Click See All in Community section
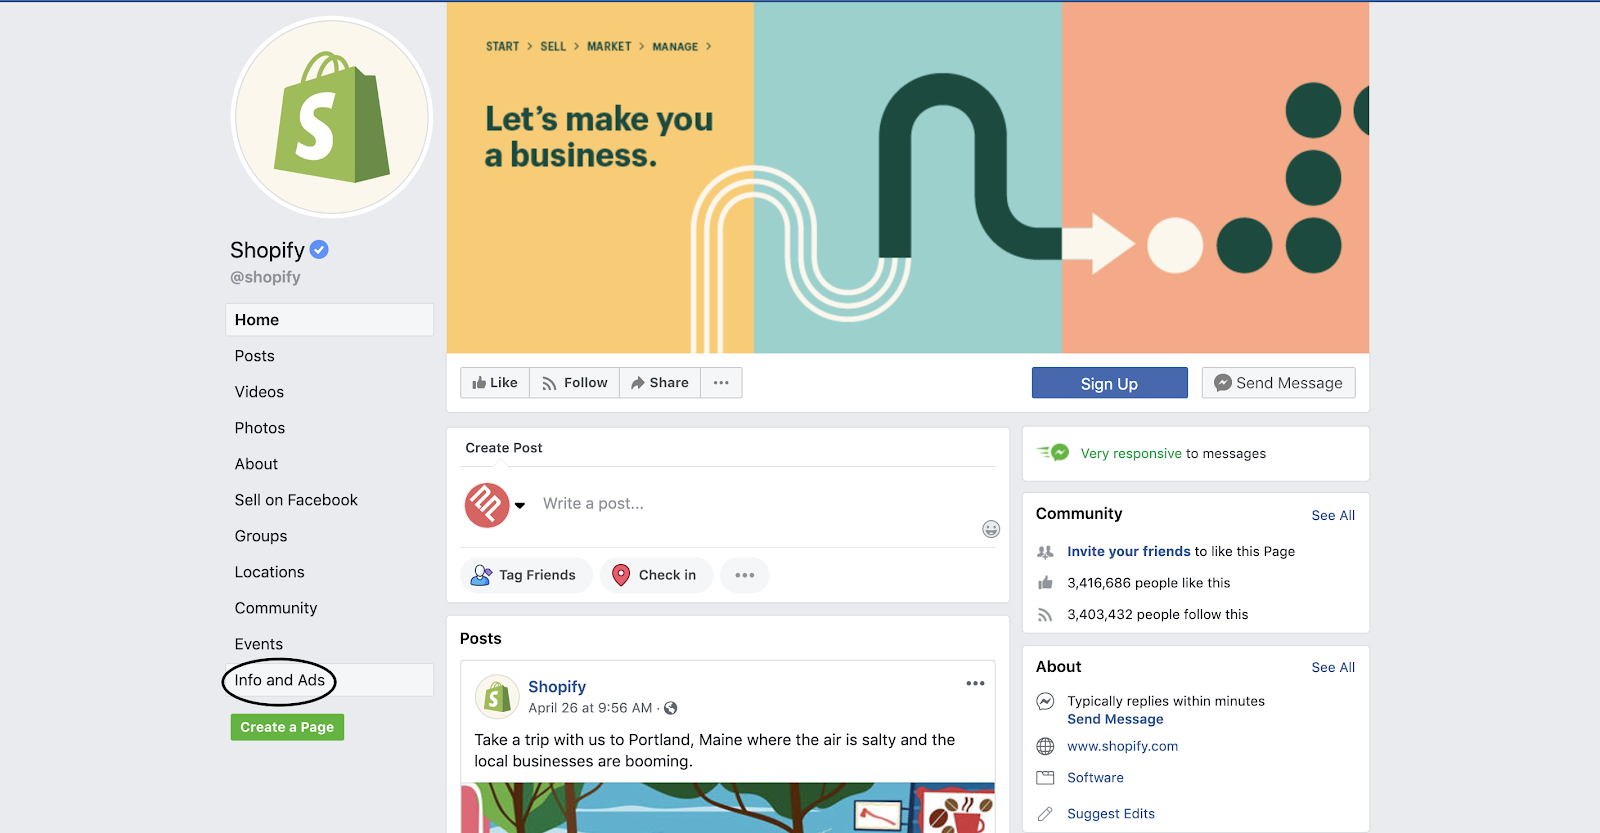 tap(1333, 515)
